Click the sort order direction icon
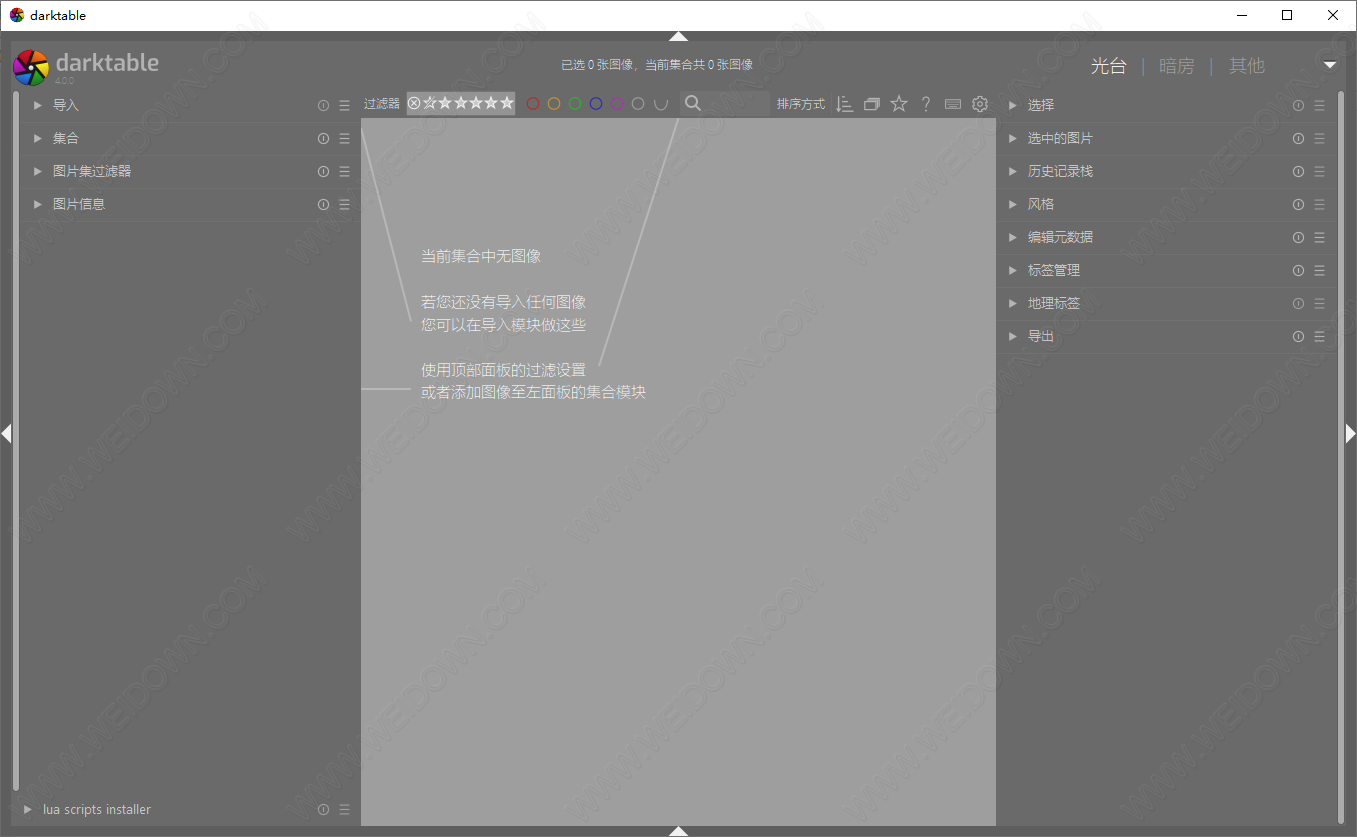1357x837 pixels. (844, 104)
